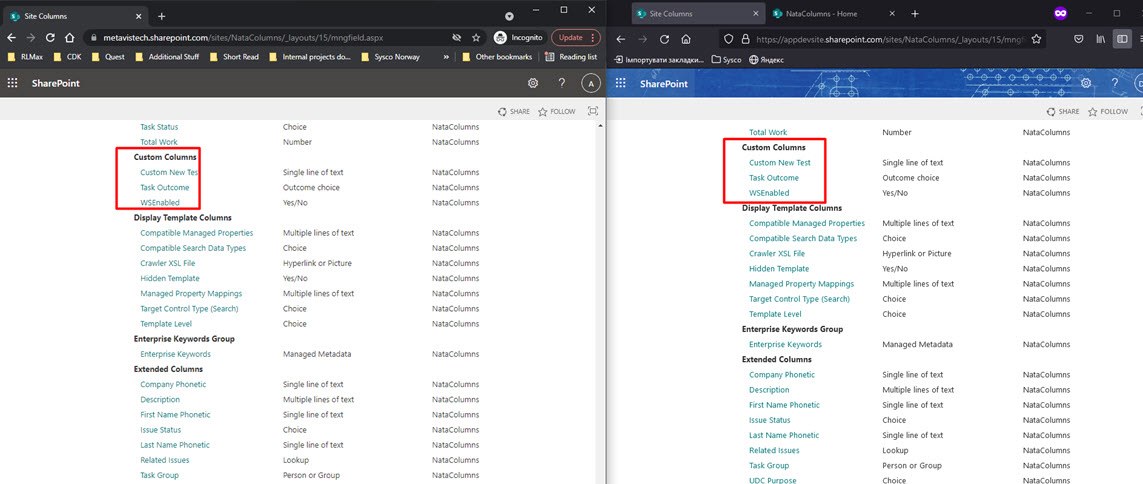The height and width of the screenshot is (484, 1143).
Task: Click help question mark in left window
Action: pyautogui.click(x=562, y=83)
